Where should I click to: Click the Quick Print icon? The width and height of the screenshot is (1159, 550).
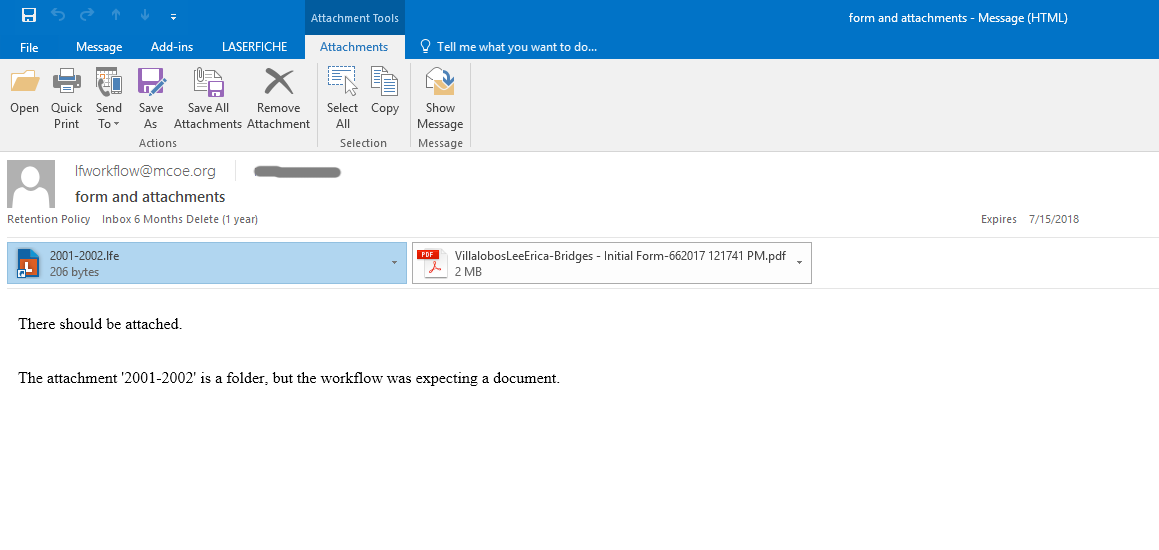point(66,83)
